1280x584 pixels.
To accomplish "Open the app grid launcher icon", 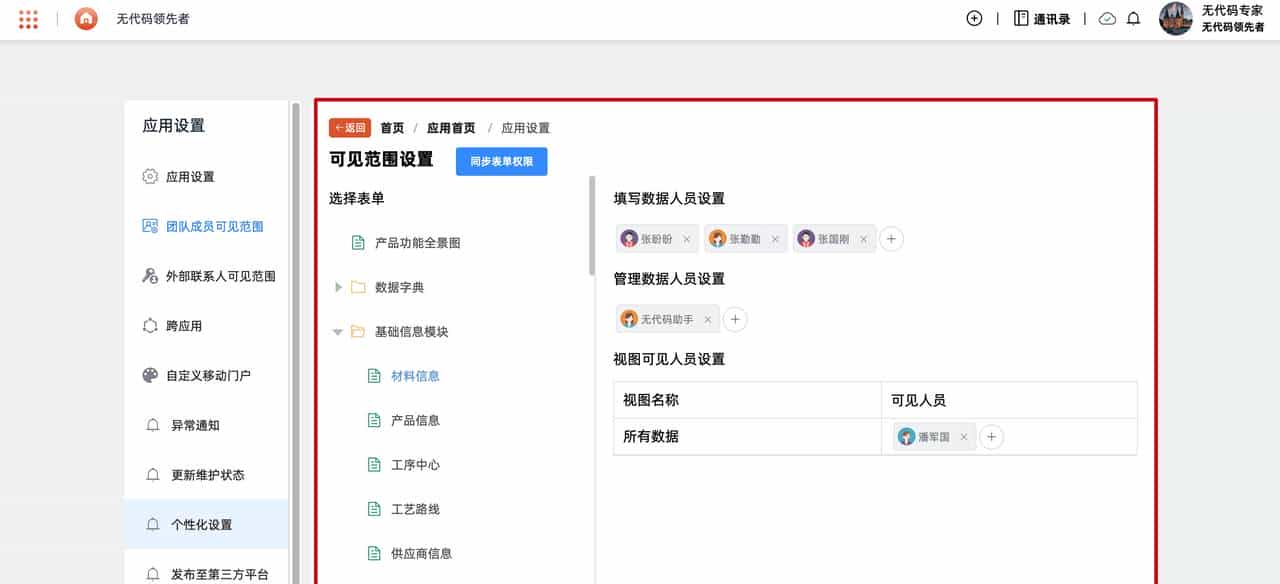I will (x=28, y=19).
